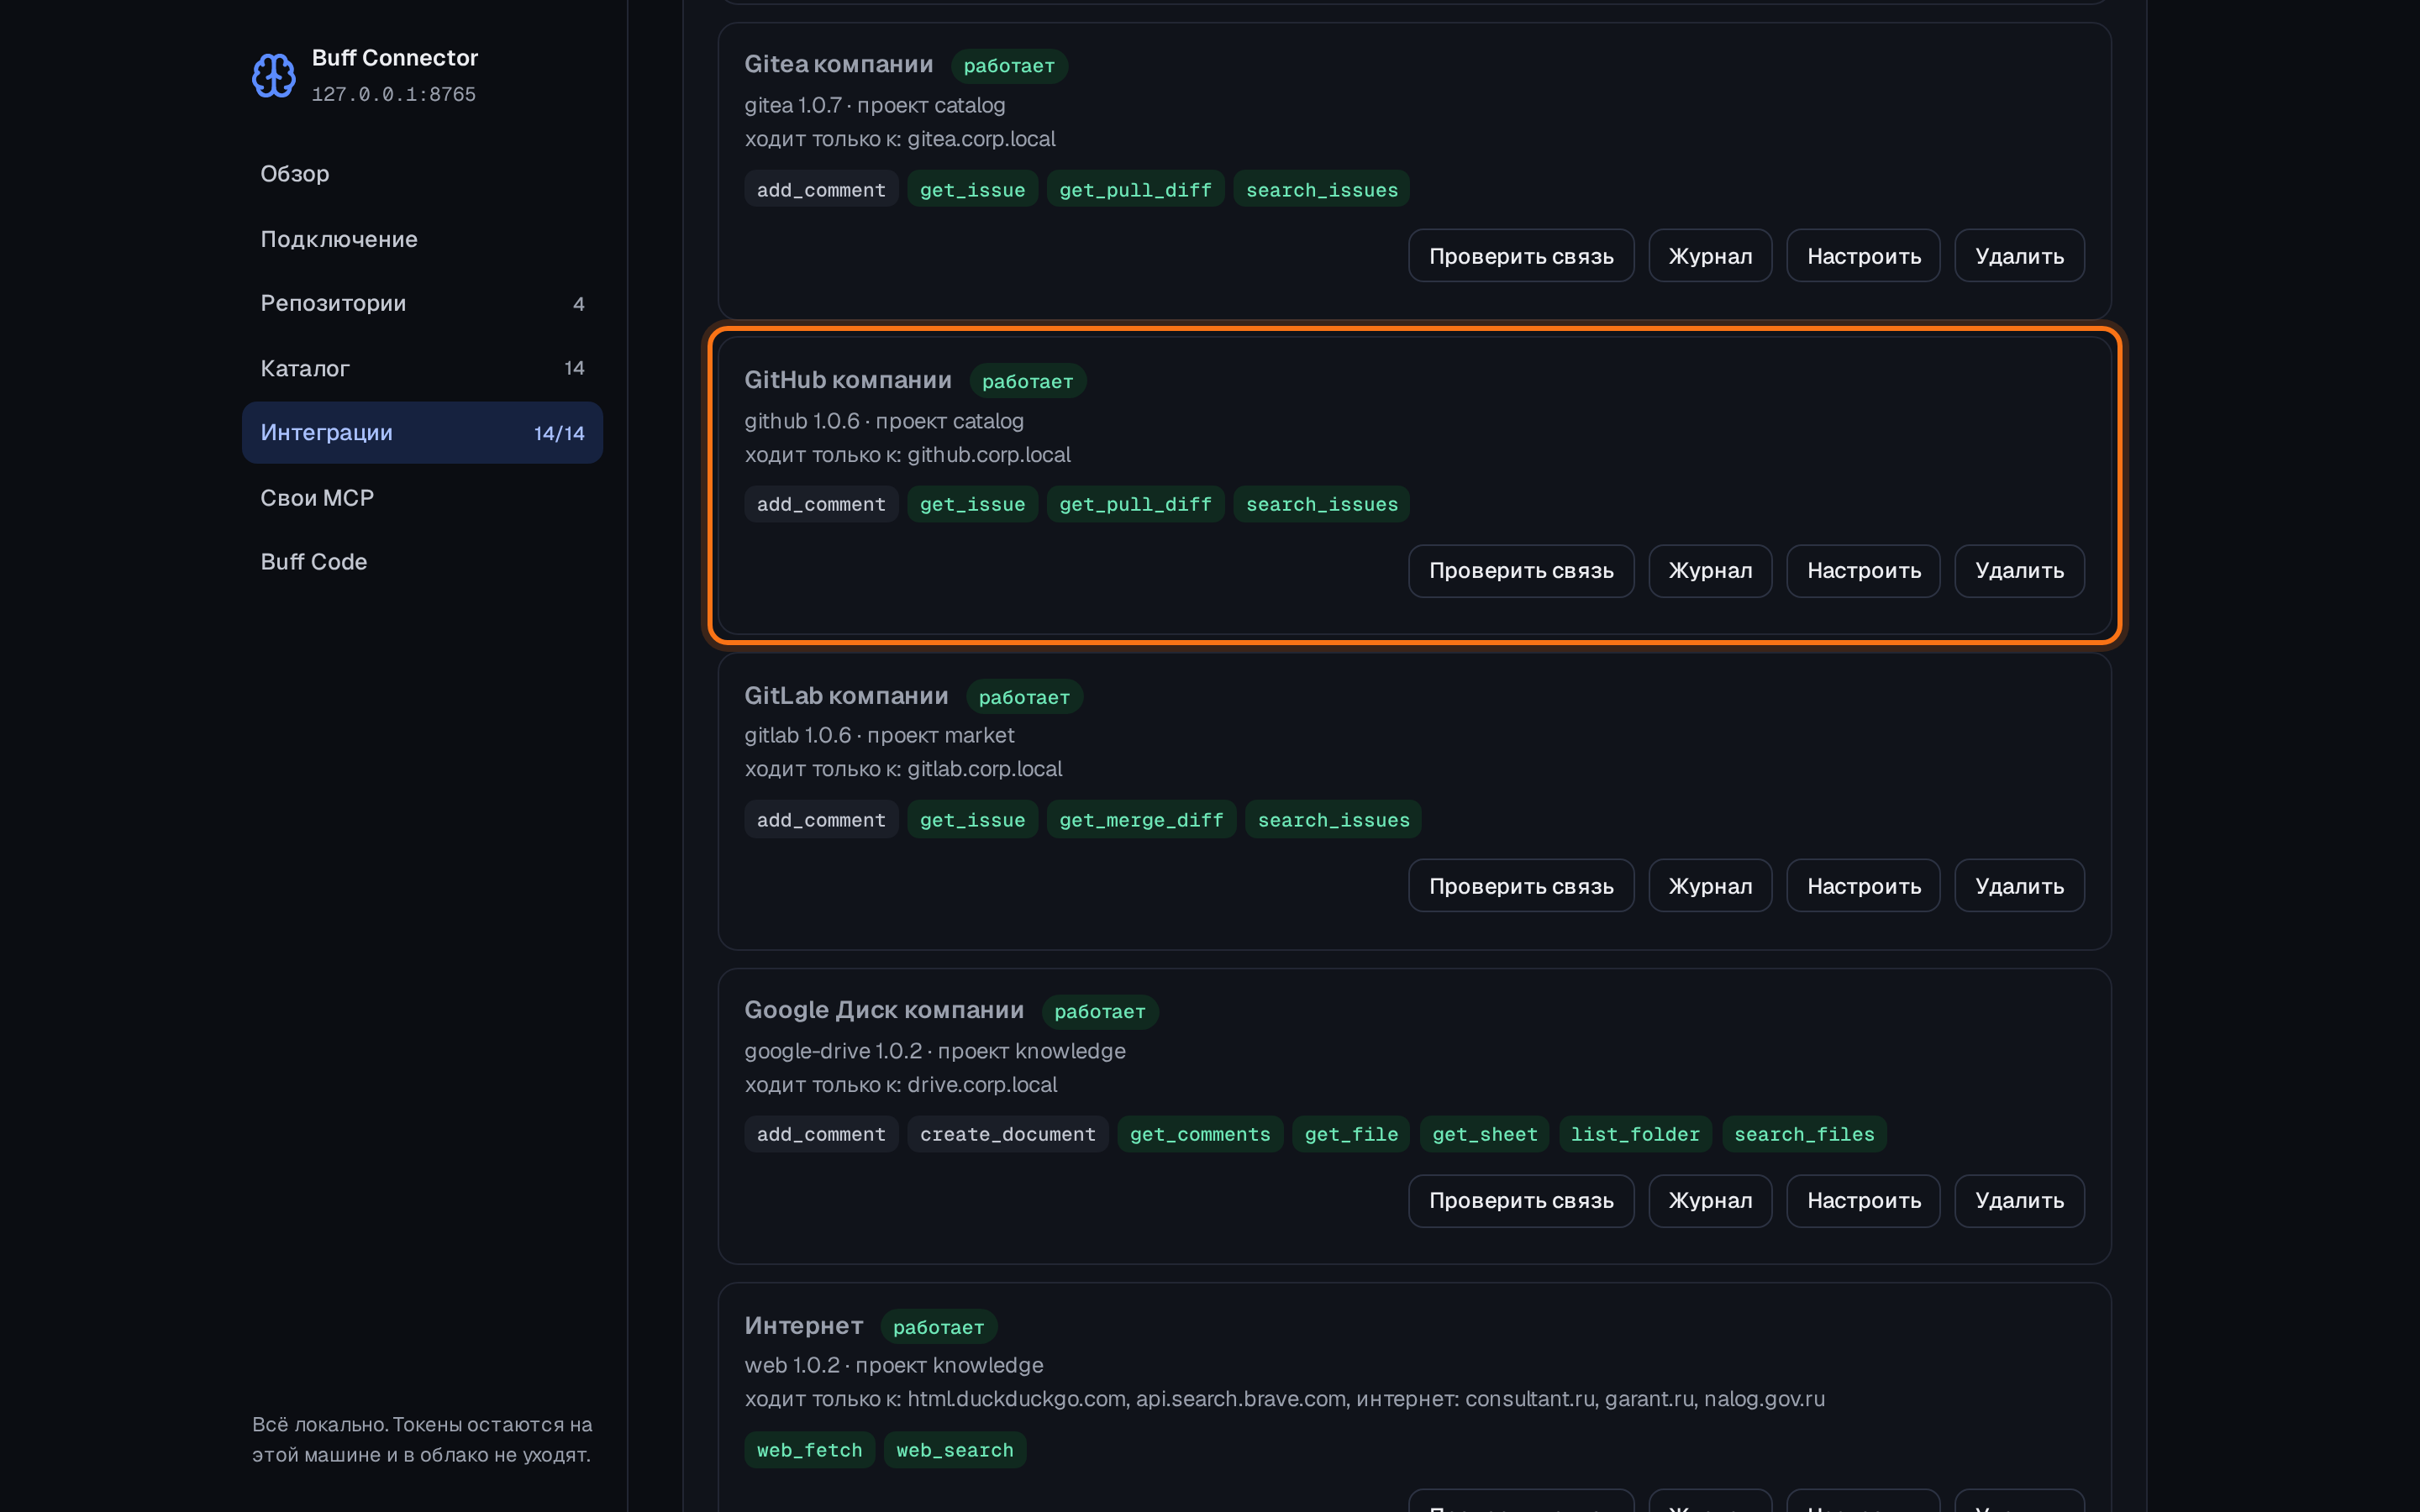
Task: Delete the GitHub компании integration
Action: click(2019, 571)
